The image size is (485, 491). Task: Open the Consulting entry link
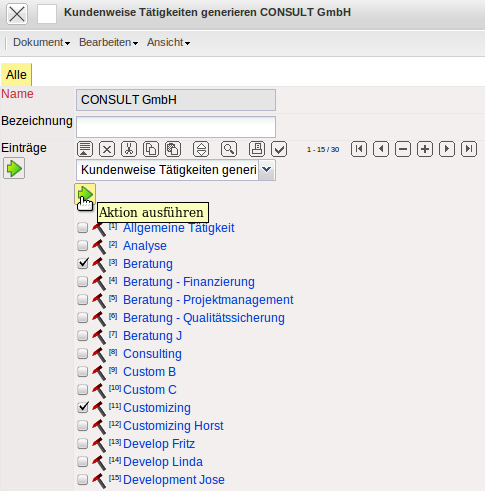152,354
